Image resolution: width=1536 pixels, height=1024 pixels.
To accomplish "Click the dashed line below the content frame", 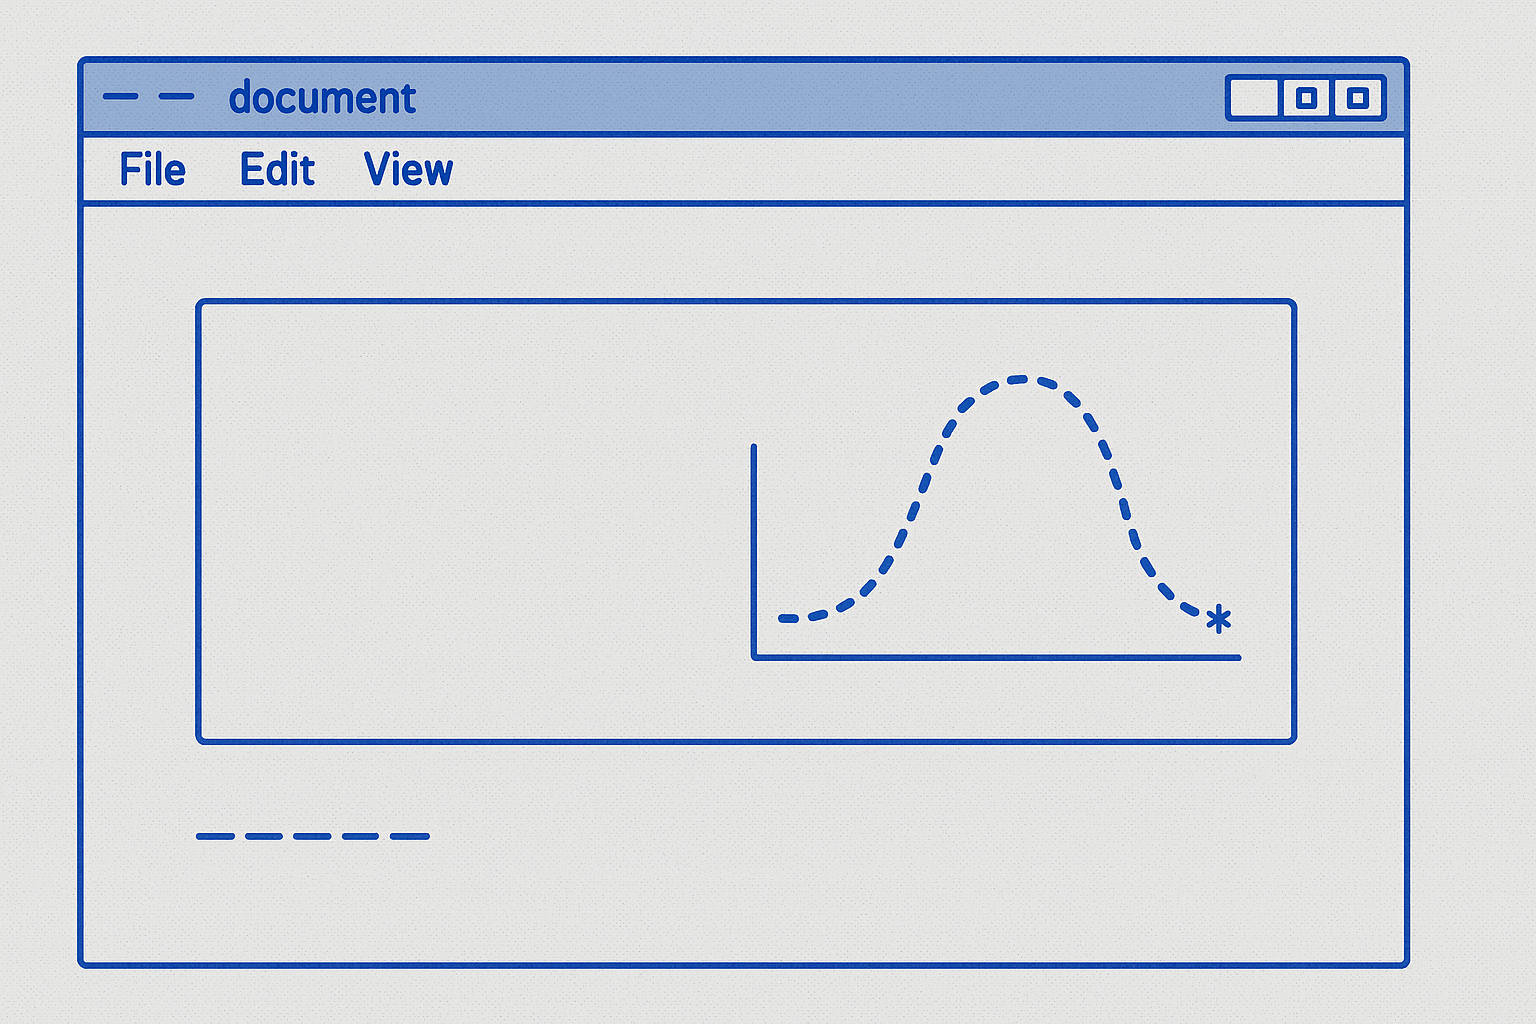I will pyautogui.click(x=313, y=836).
